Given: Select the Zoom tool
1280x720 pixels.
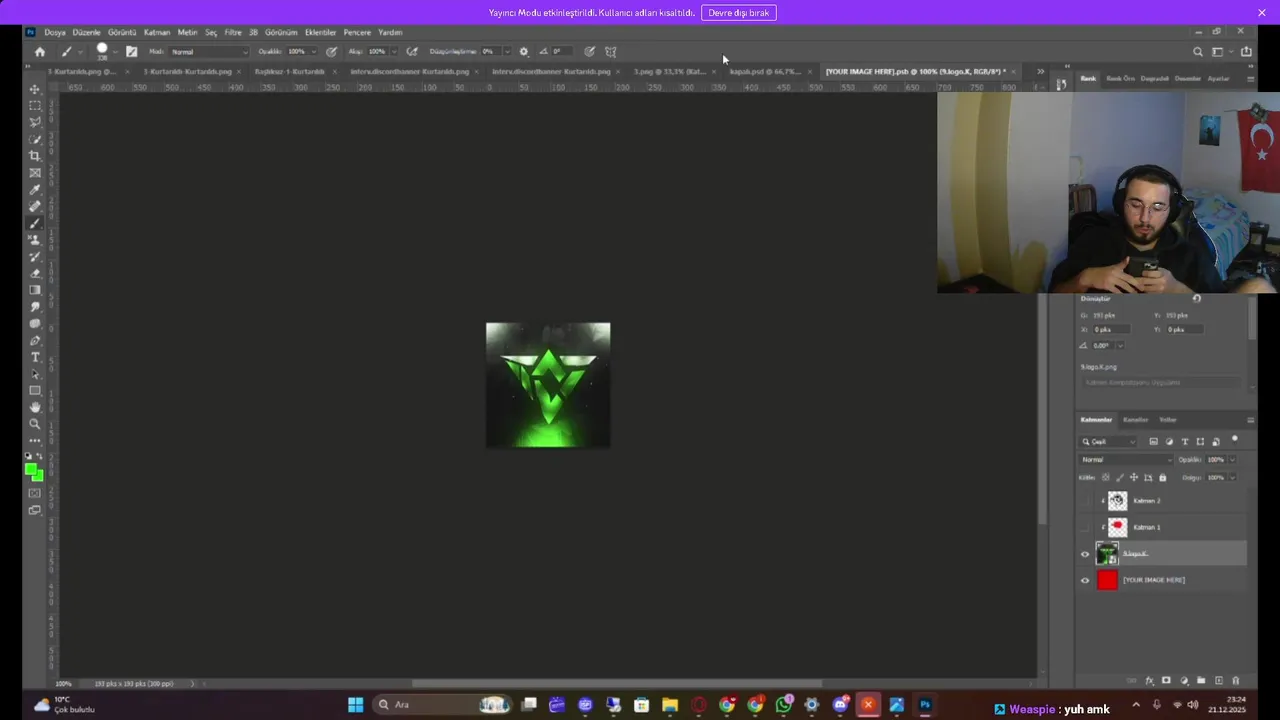Looking at the screenshot, I should tap(35, 424).
